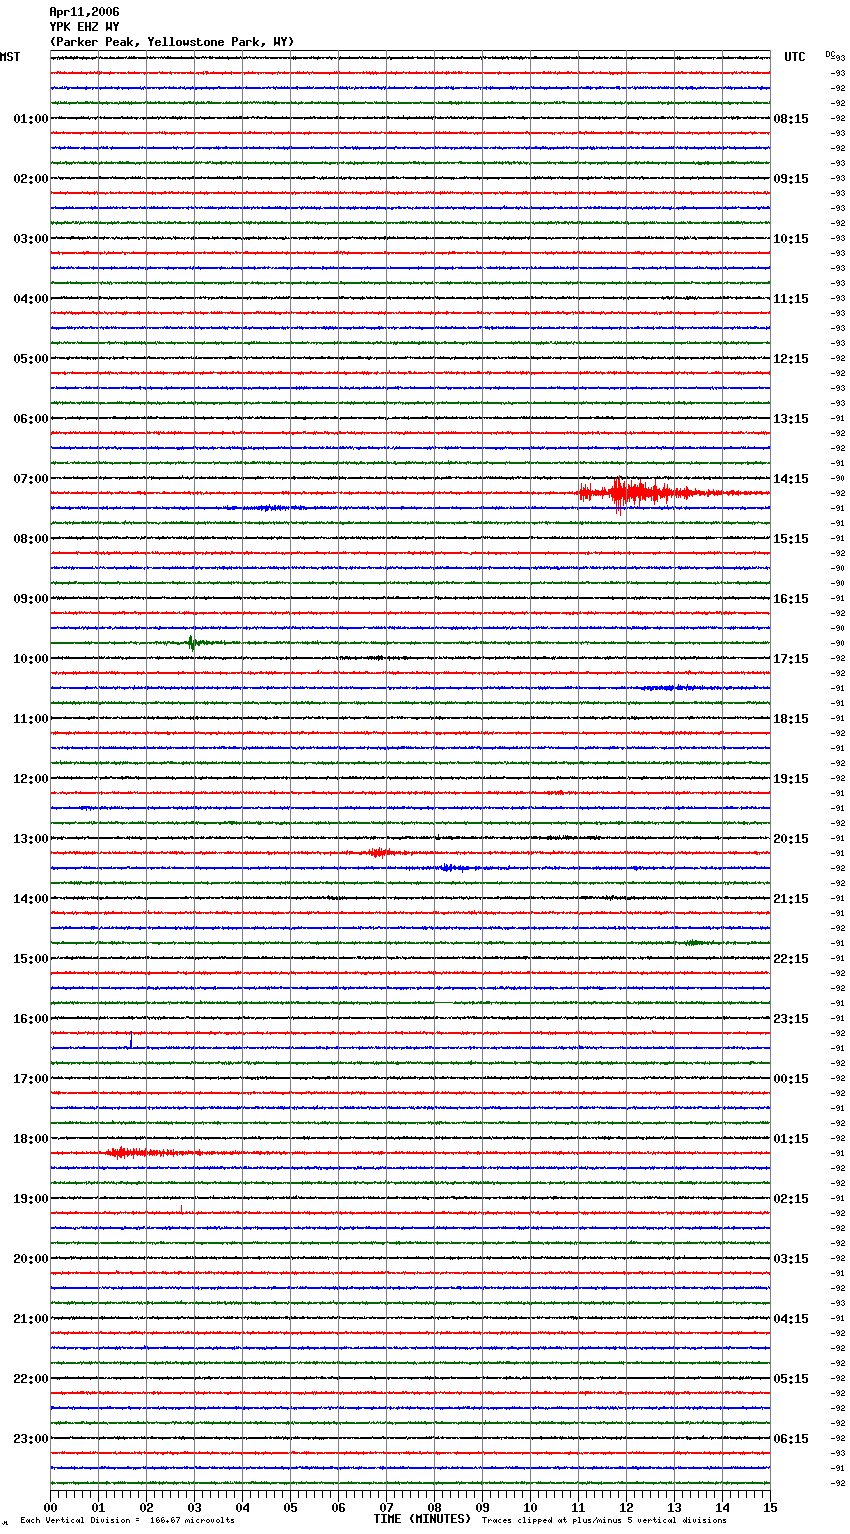Click the "11:15" UTC time label
The image size is (850, 1534).
(x=791, y=299)
